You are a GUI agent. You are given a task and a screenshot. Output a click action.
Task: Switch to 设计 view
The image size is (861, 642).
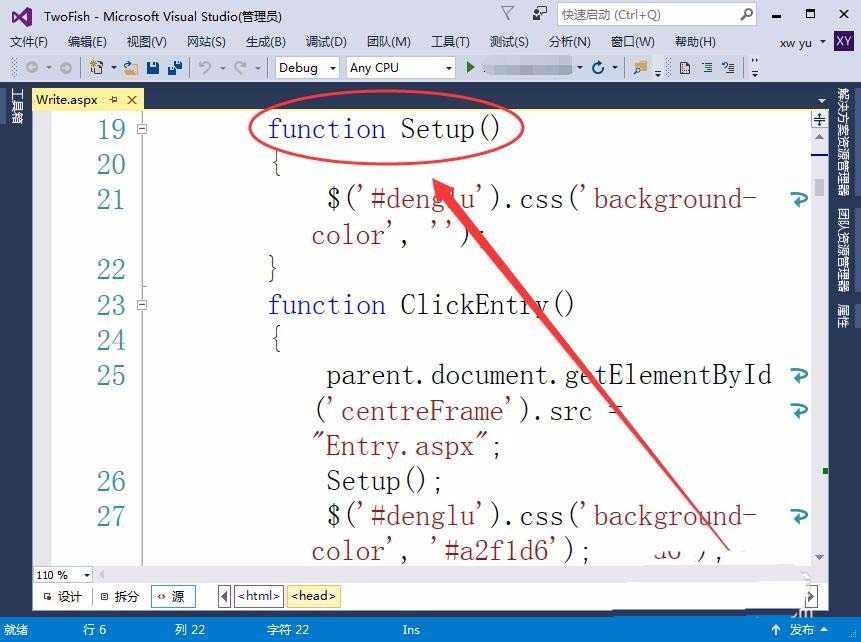[63, 595]
